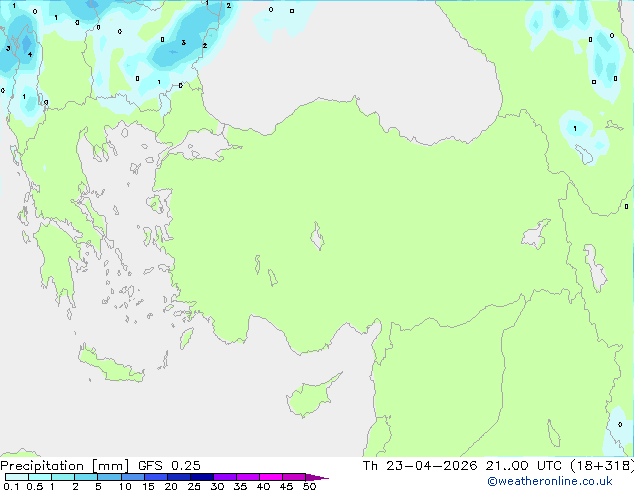The width and height of the screenshot is (634, 490).
Task: Pick the dark navy swatch between 25 and 30
Action: (x=202, y=477)
